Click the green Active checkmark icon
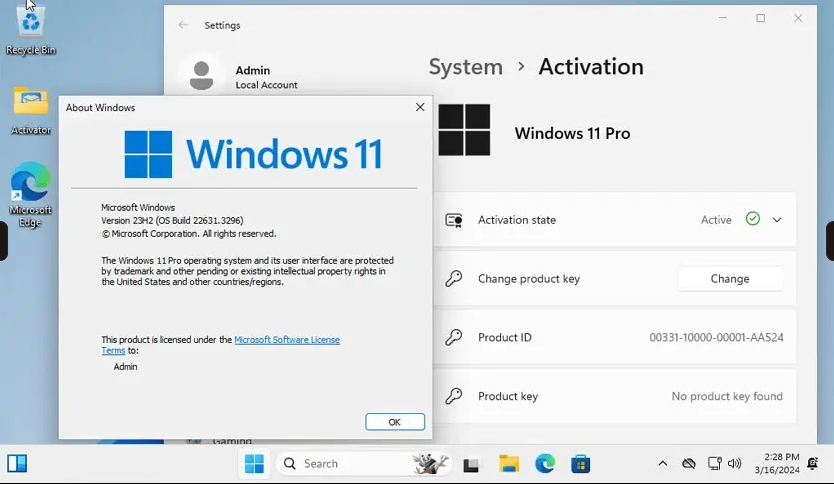 [753, 219]
